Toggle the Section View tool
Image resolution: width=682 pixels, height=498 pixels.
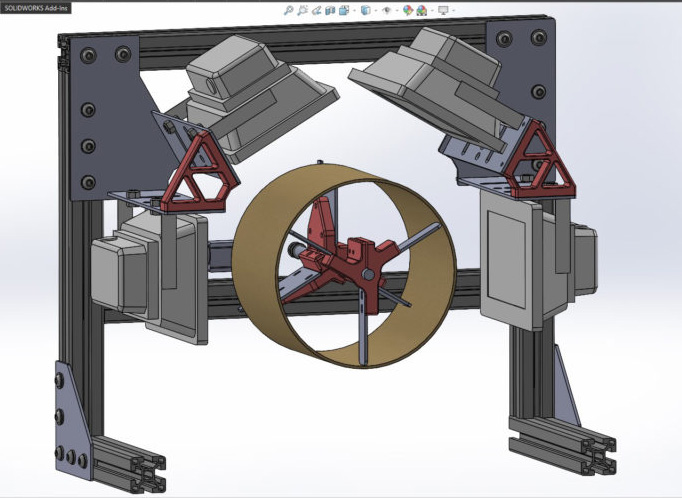[x=329, y=10]
